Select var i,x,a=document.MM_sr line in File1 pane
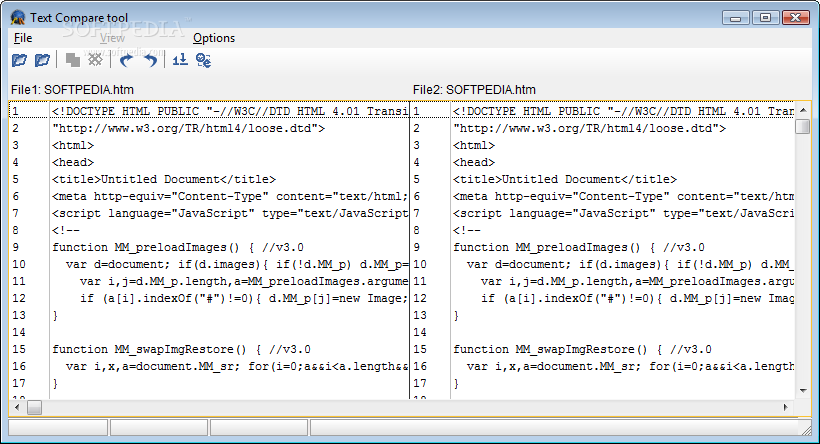Screen dimensions: 820x444 pyautogui.click(x=236, y=366)
